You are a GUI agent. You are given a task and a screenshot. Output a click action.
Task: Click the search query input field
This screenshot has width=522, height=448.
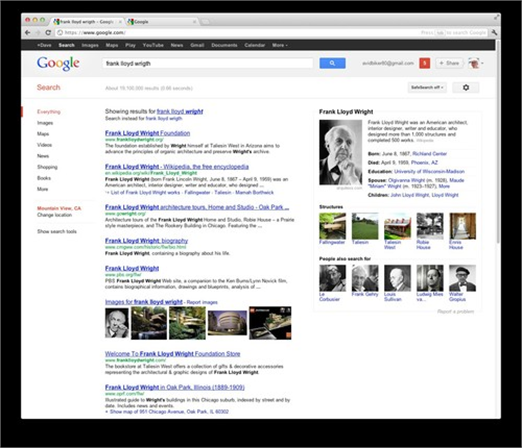(208, 63)
